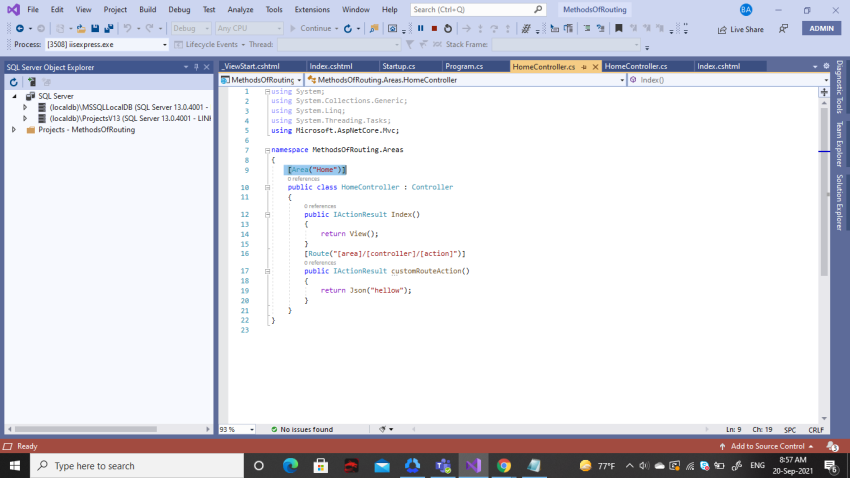Open Microsoft Teams from the taskbar
Image resolution: width=850 pixels, height=478 pixels.
tap(442, 465)
